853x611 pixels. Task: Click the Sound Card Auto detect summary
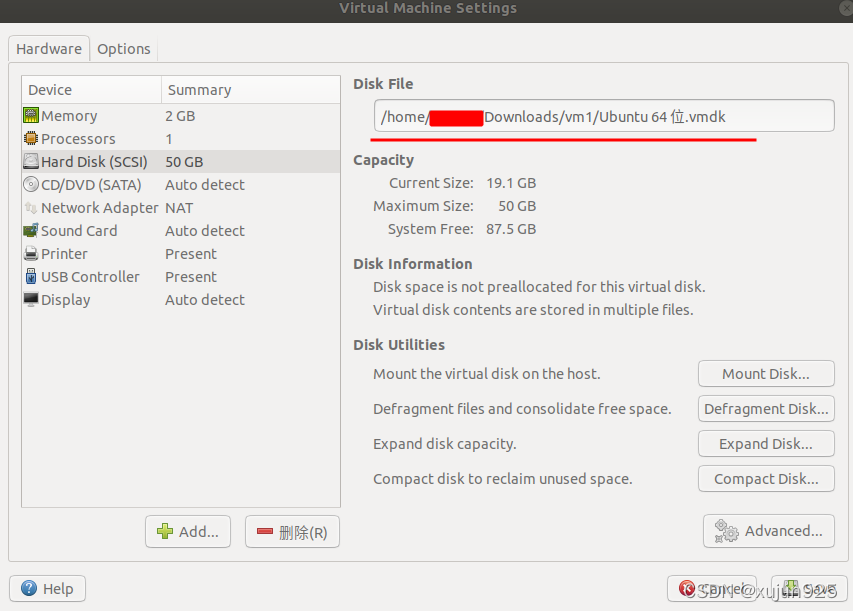pos(205,230)
